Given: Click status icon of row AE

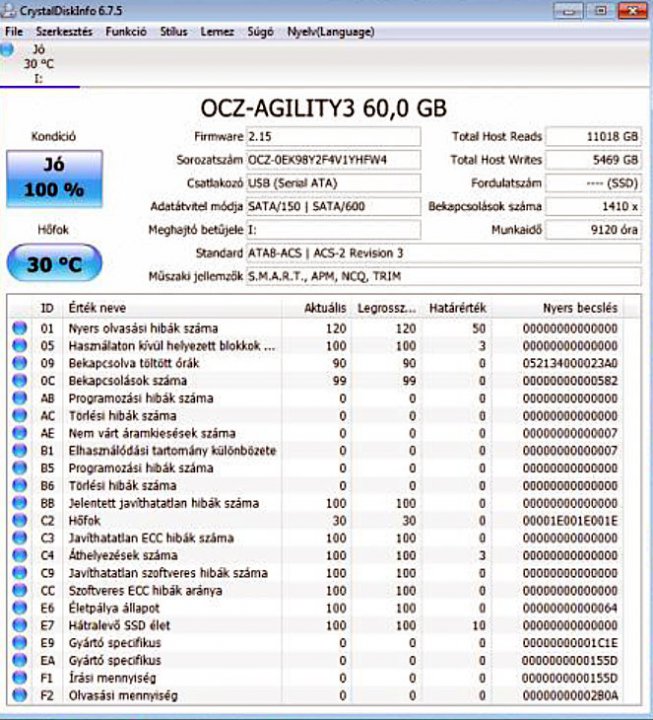Looking at the screenshot, I should coord(19,433).
